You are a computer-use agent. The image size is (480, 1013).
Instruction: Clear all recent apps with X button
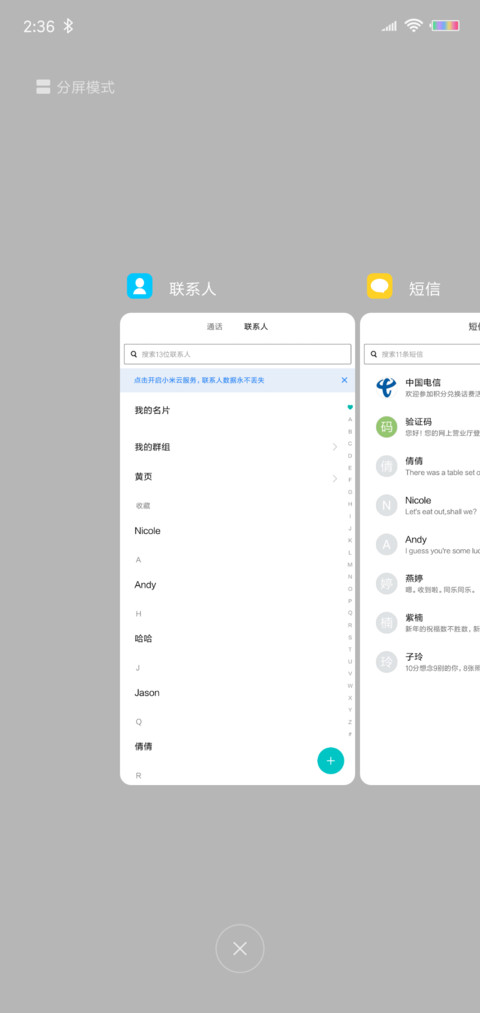pyautogui.click(x=240, y=948)
